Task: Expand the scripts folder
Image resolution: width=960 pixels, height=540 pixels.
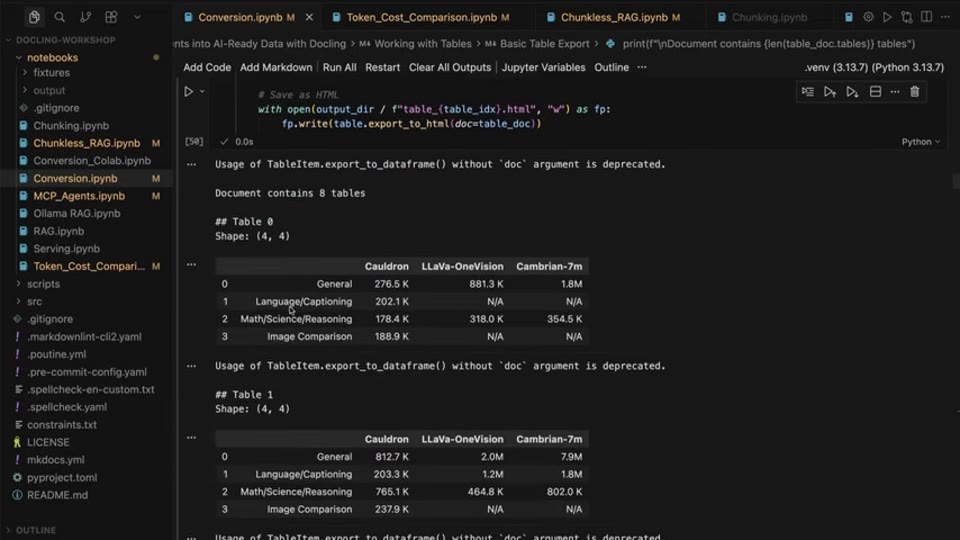Action: (x=43, y=284)
